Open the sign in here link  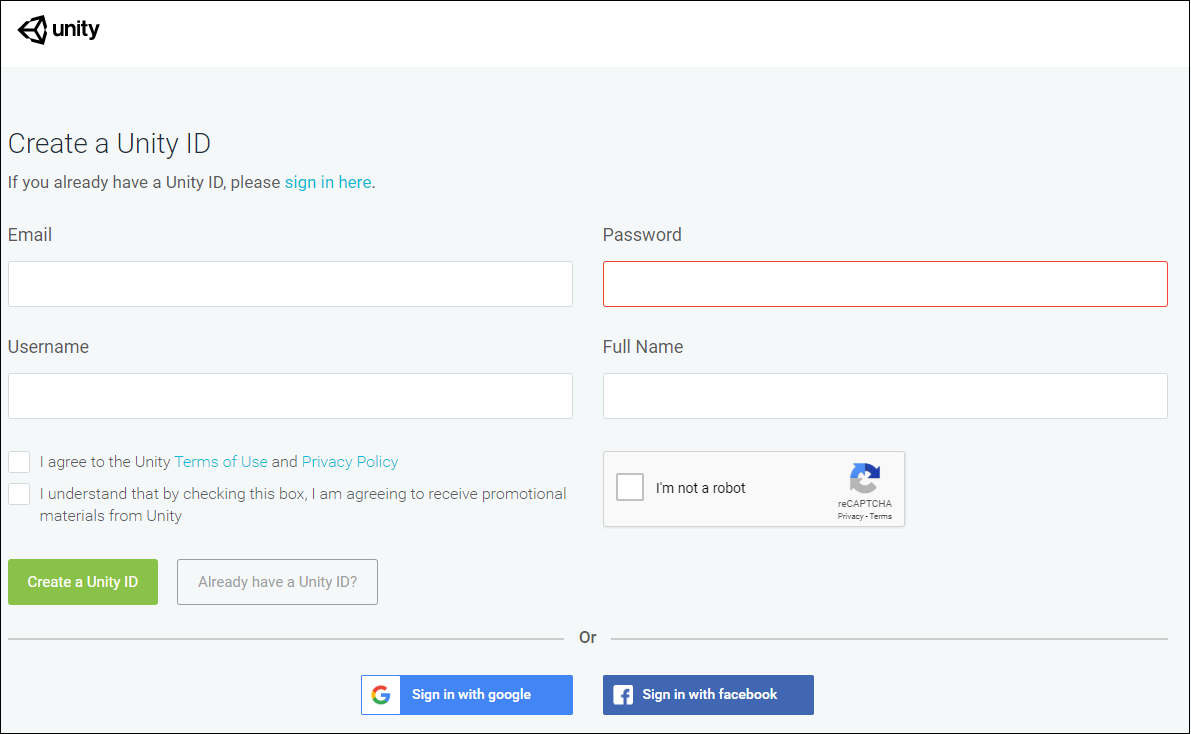click(328, 183)
